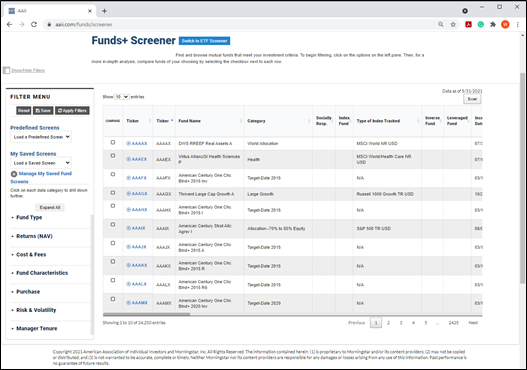527x370 pixels.
Task: Click the Show/Hide Filters panel icon
Action: click(6, 70)
